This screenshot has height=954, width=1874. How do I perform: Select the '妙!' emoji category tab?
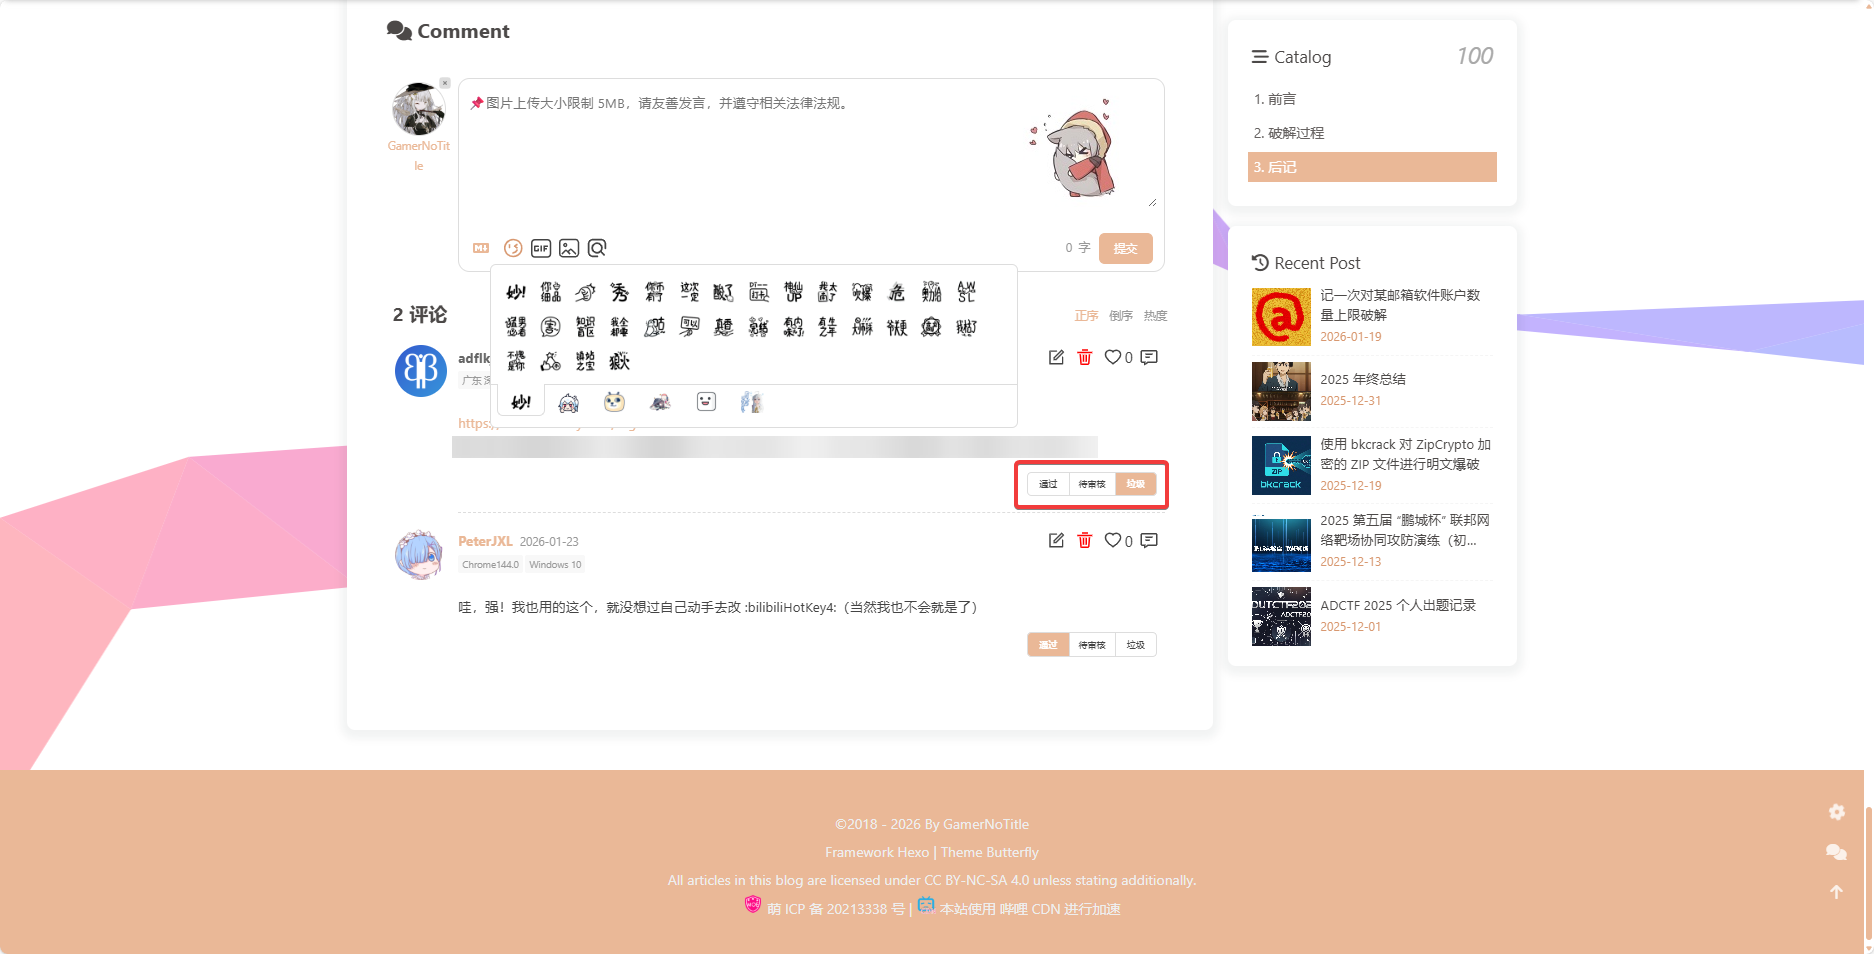(520, 401)
